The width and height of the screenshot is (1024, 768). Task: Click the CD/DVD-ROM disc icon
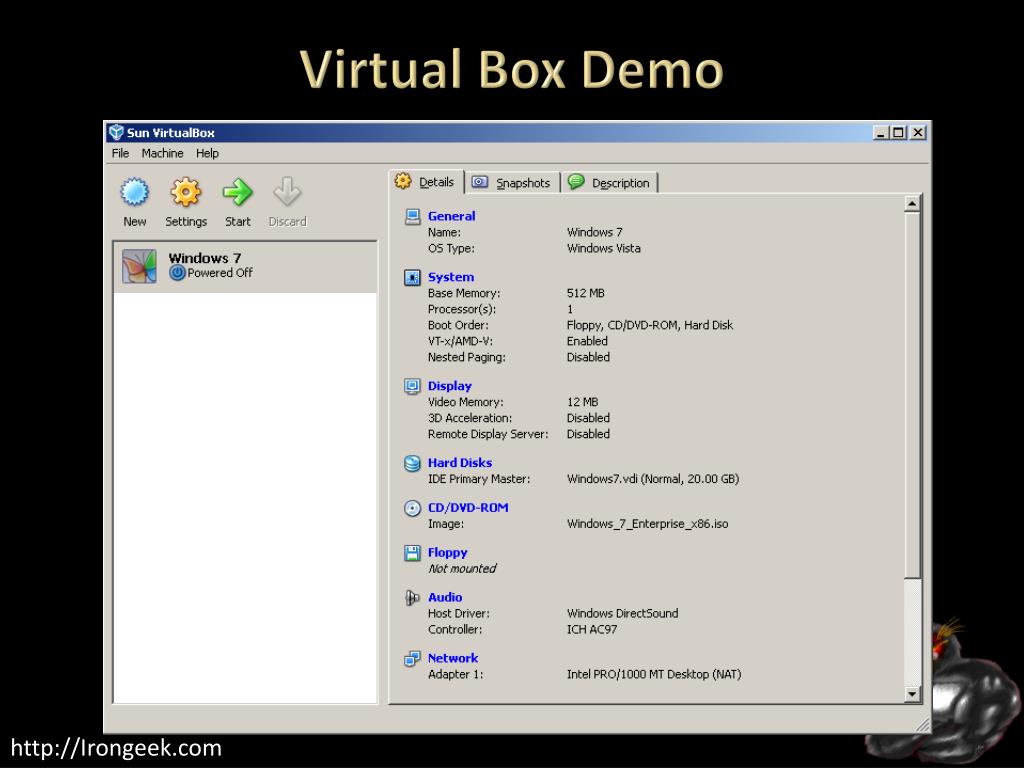[x=412, y=508]
